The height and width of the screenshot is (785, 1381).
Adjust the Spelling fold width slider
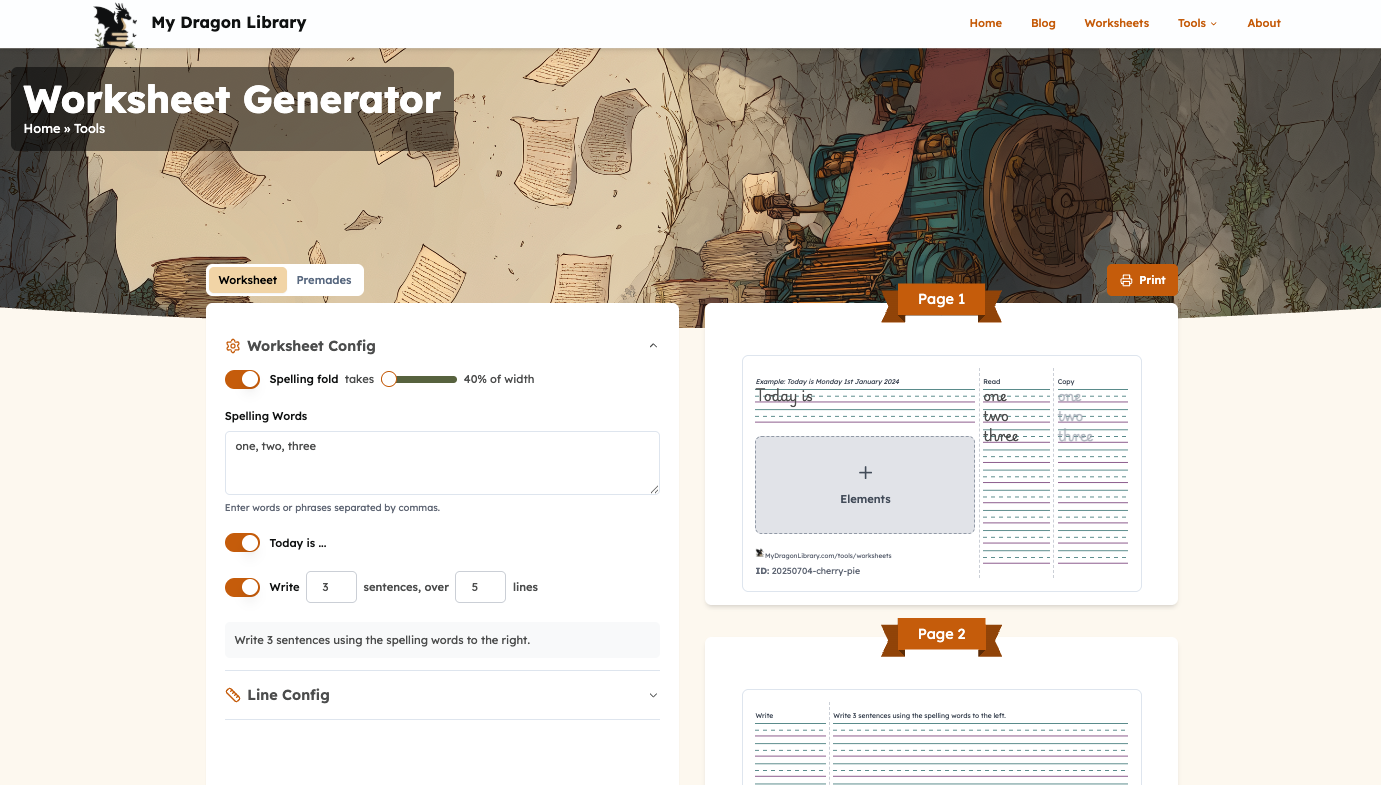[x=388, y=379]
